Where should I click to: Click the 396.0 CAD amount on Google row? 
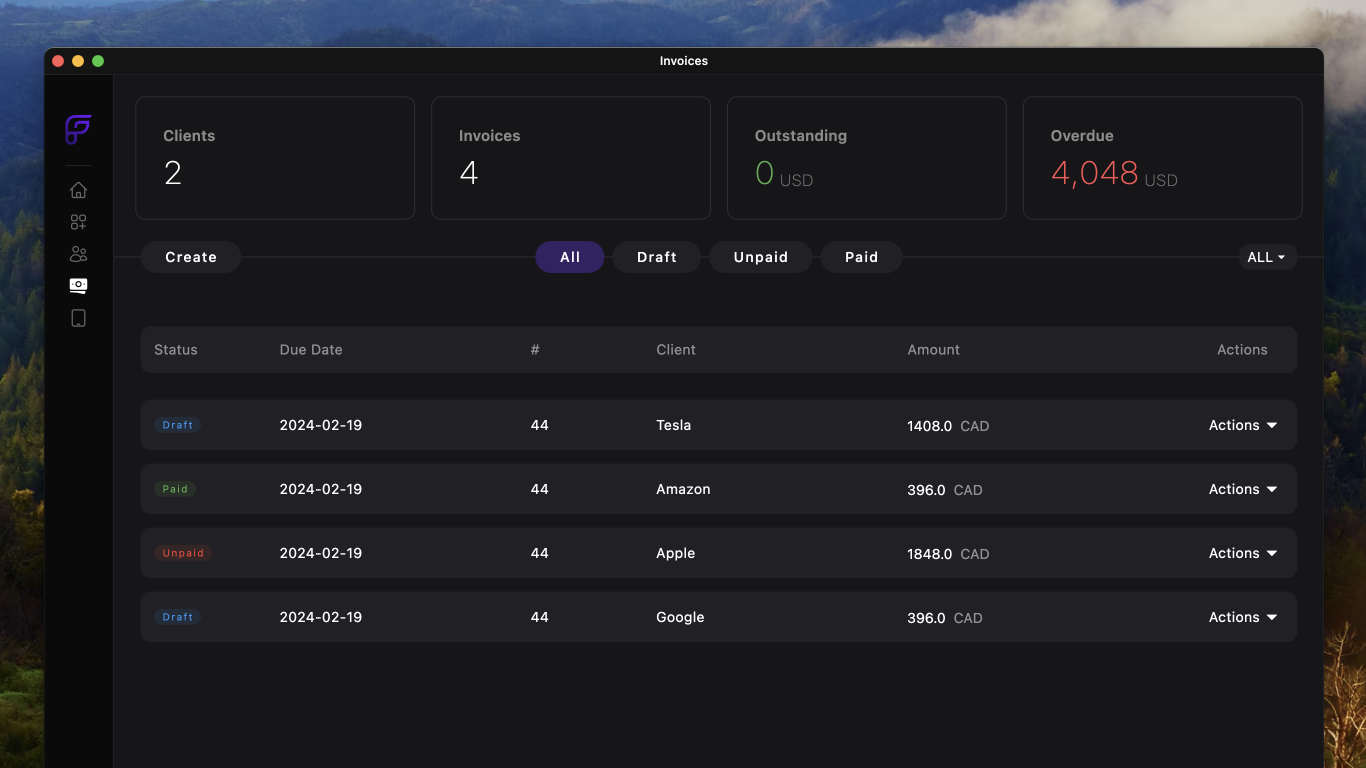pyautogui.click(x=945, y=618)
